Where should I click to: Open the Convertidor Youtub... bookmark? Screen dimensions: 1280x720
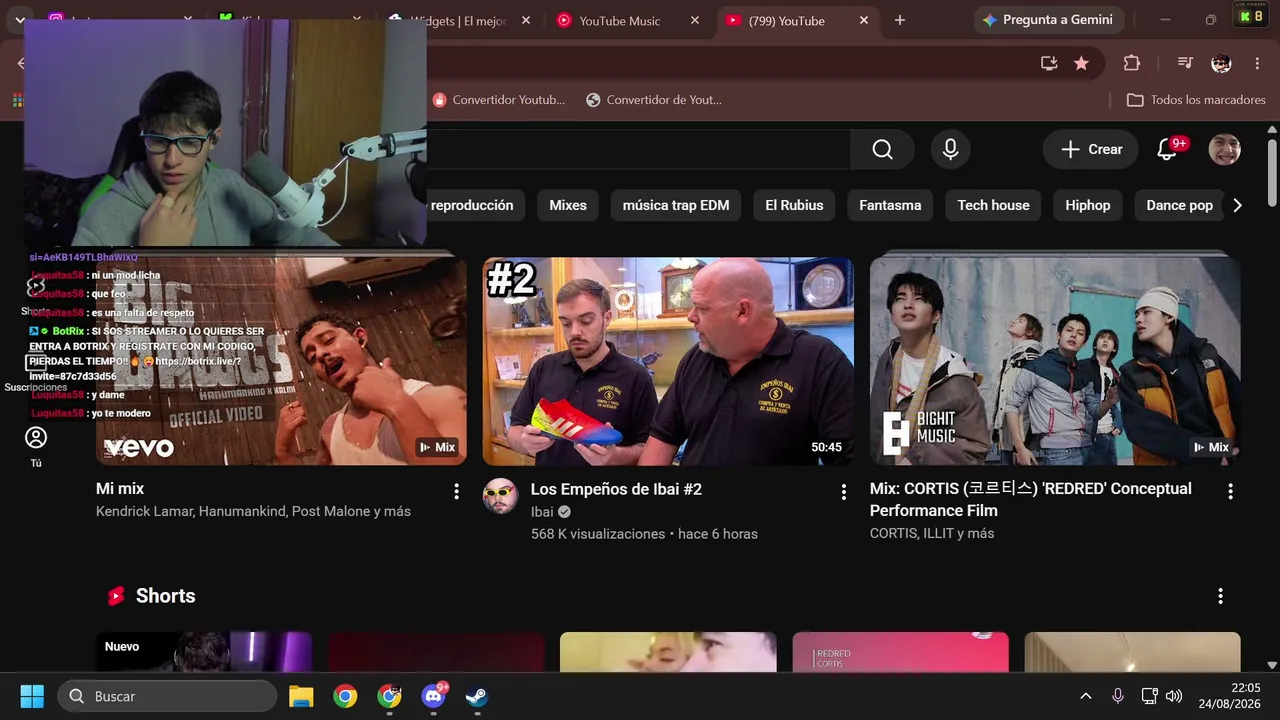[499, 100]
